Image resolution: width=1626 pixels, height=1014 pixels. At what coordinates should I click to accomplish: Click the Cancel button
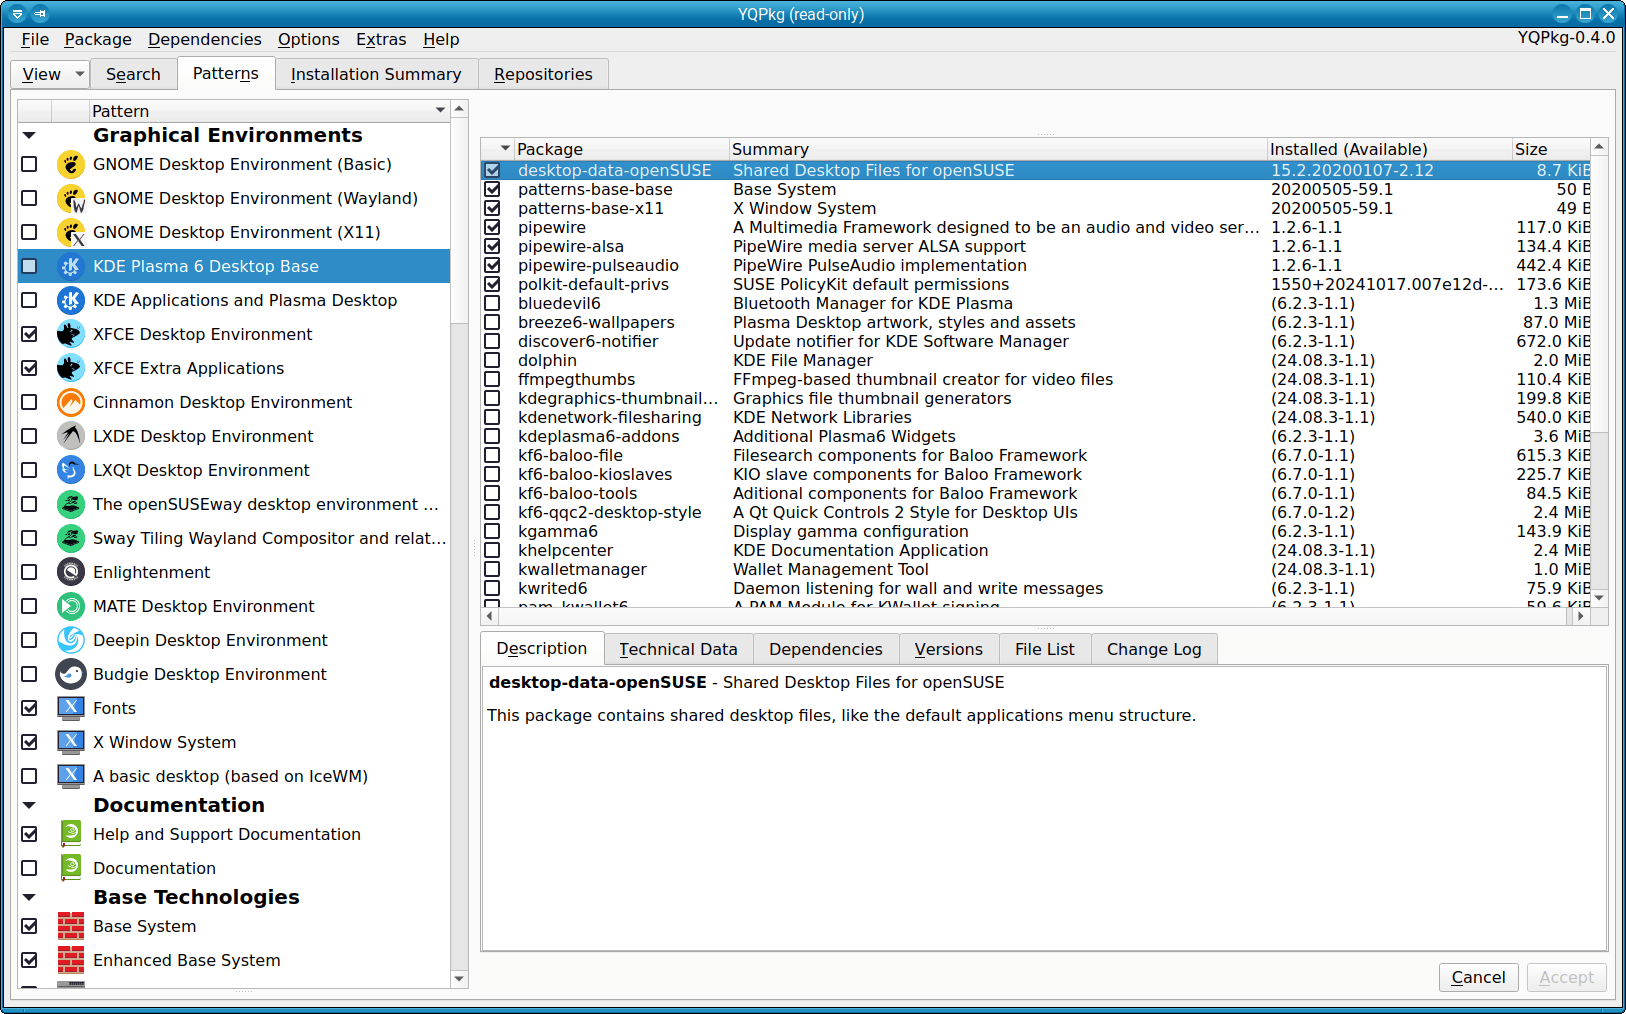1478,977
